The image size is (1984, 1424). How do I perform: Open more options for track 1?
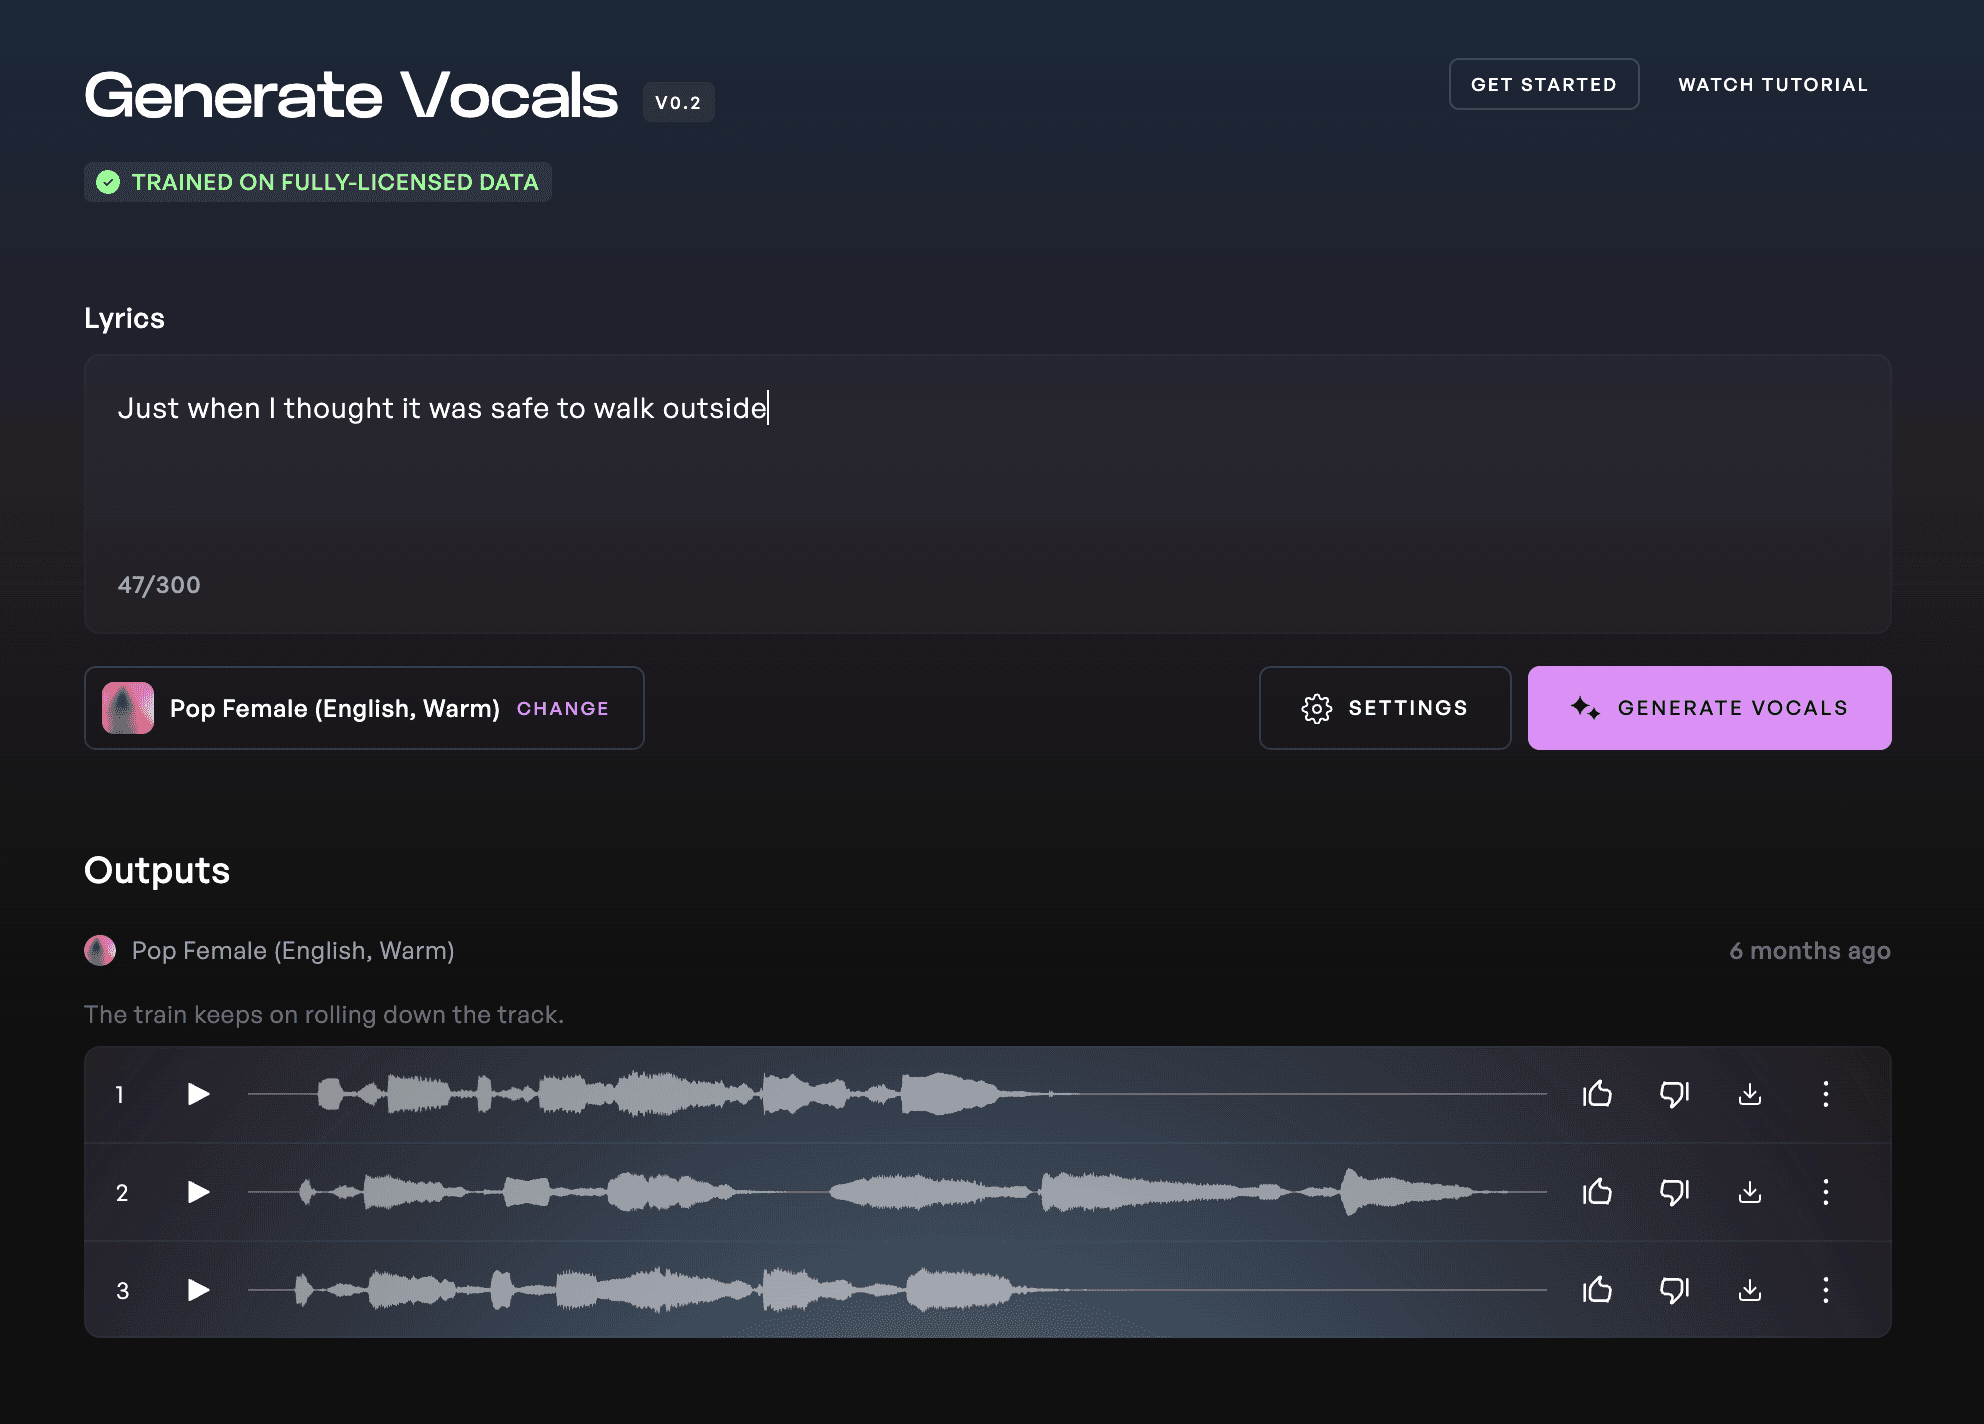(1826, 1094)
